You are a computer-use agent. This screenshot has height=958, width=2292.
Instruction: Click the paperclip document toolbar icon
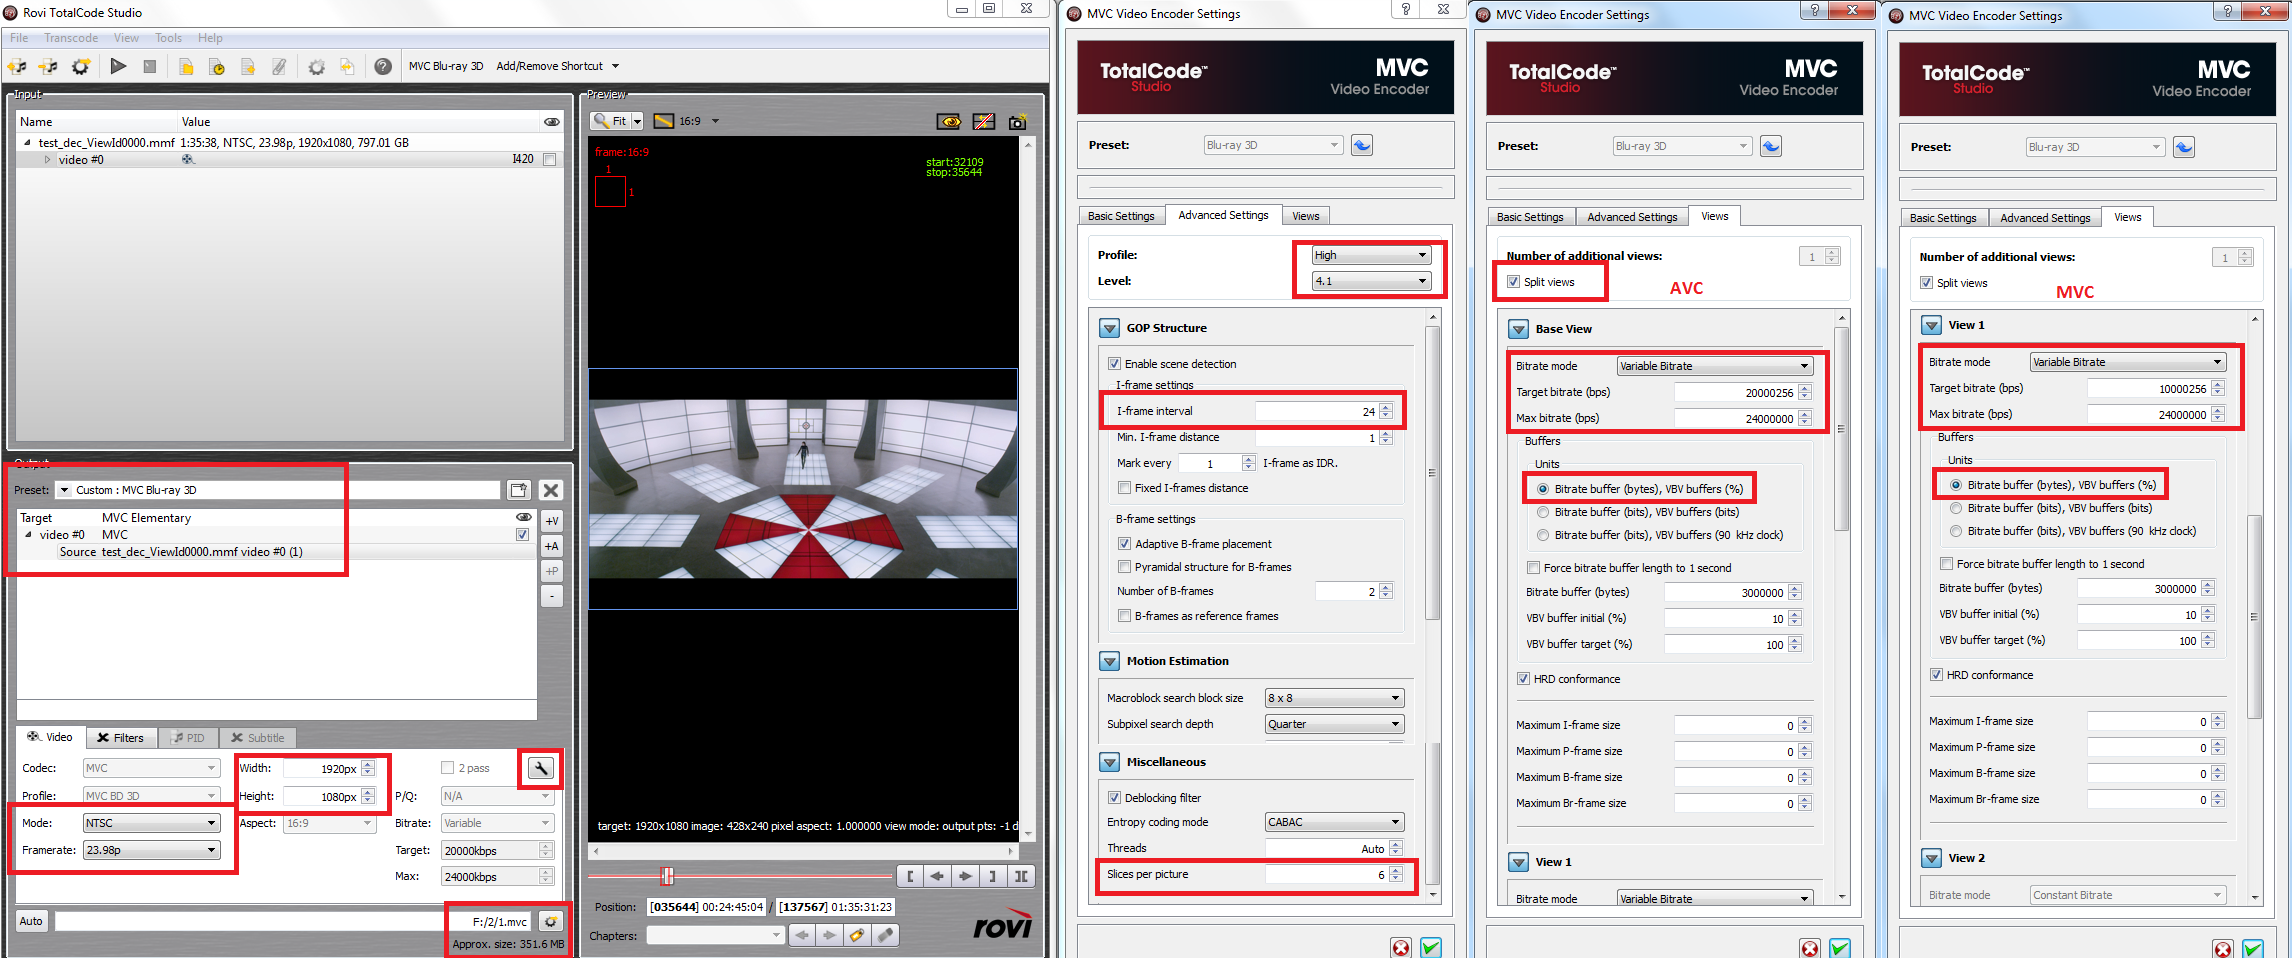click(x=279, y=66)
